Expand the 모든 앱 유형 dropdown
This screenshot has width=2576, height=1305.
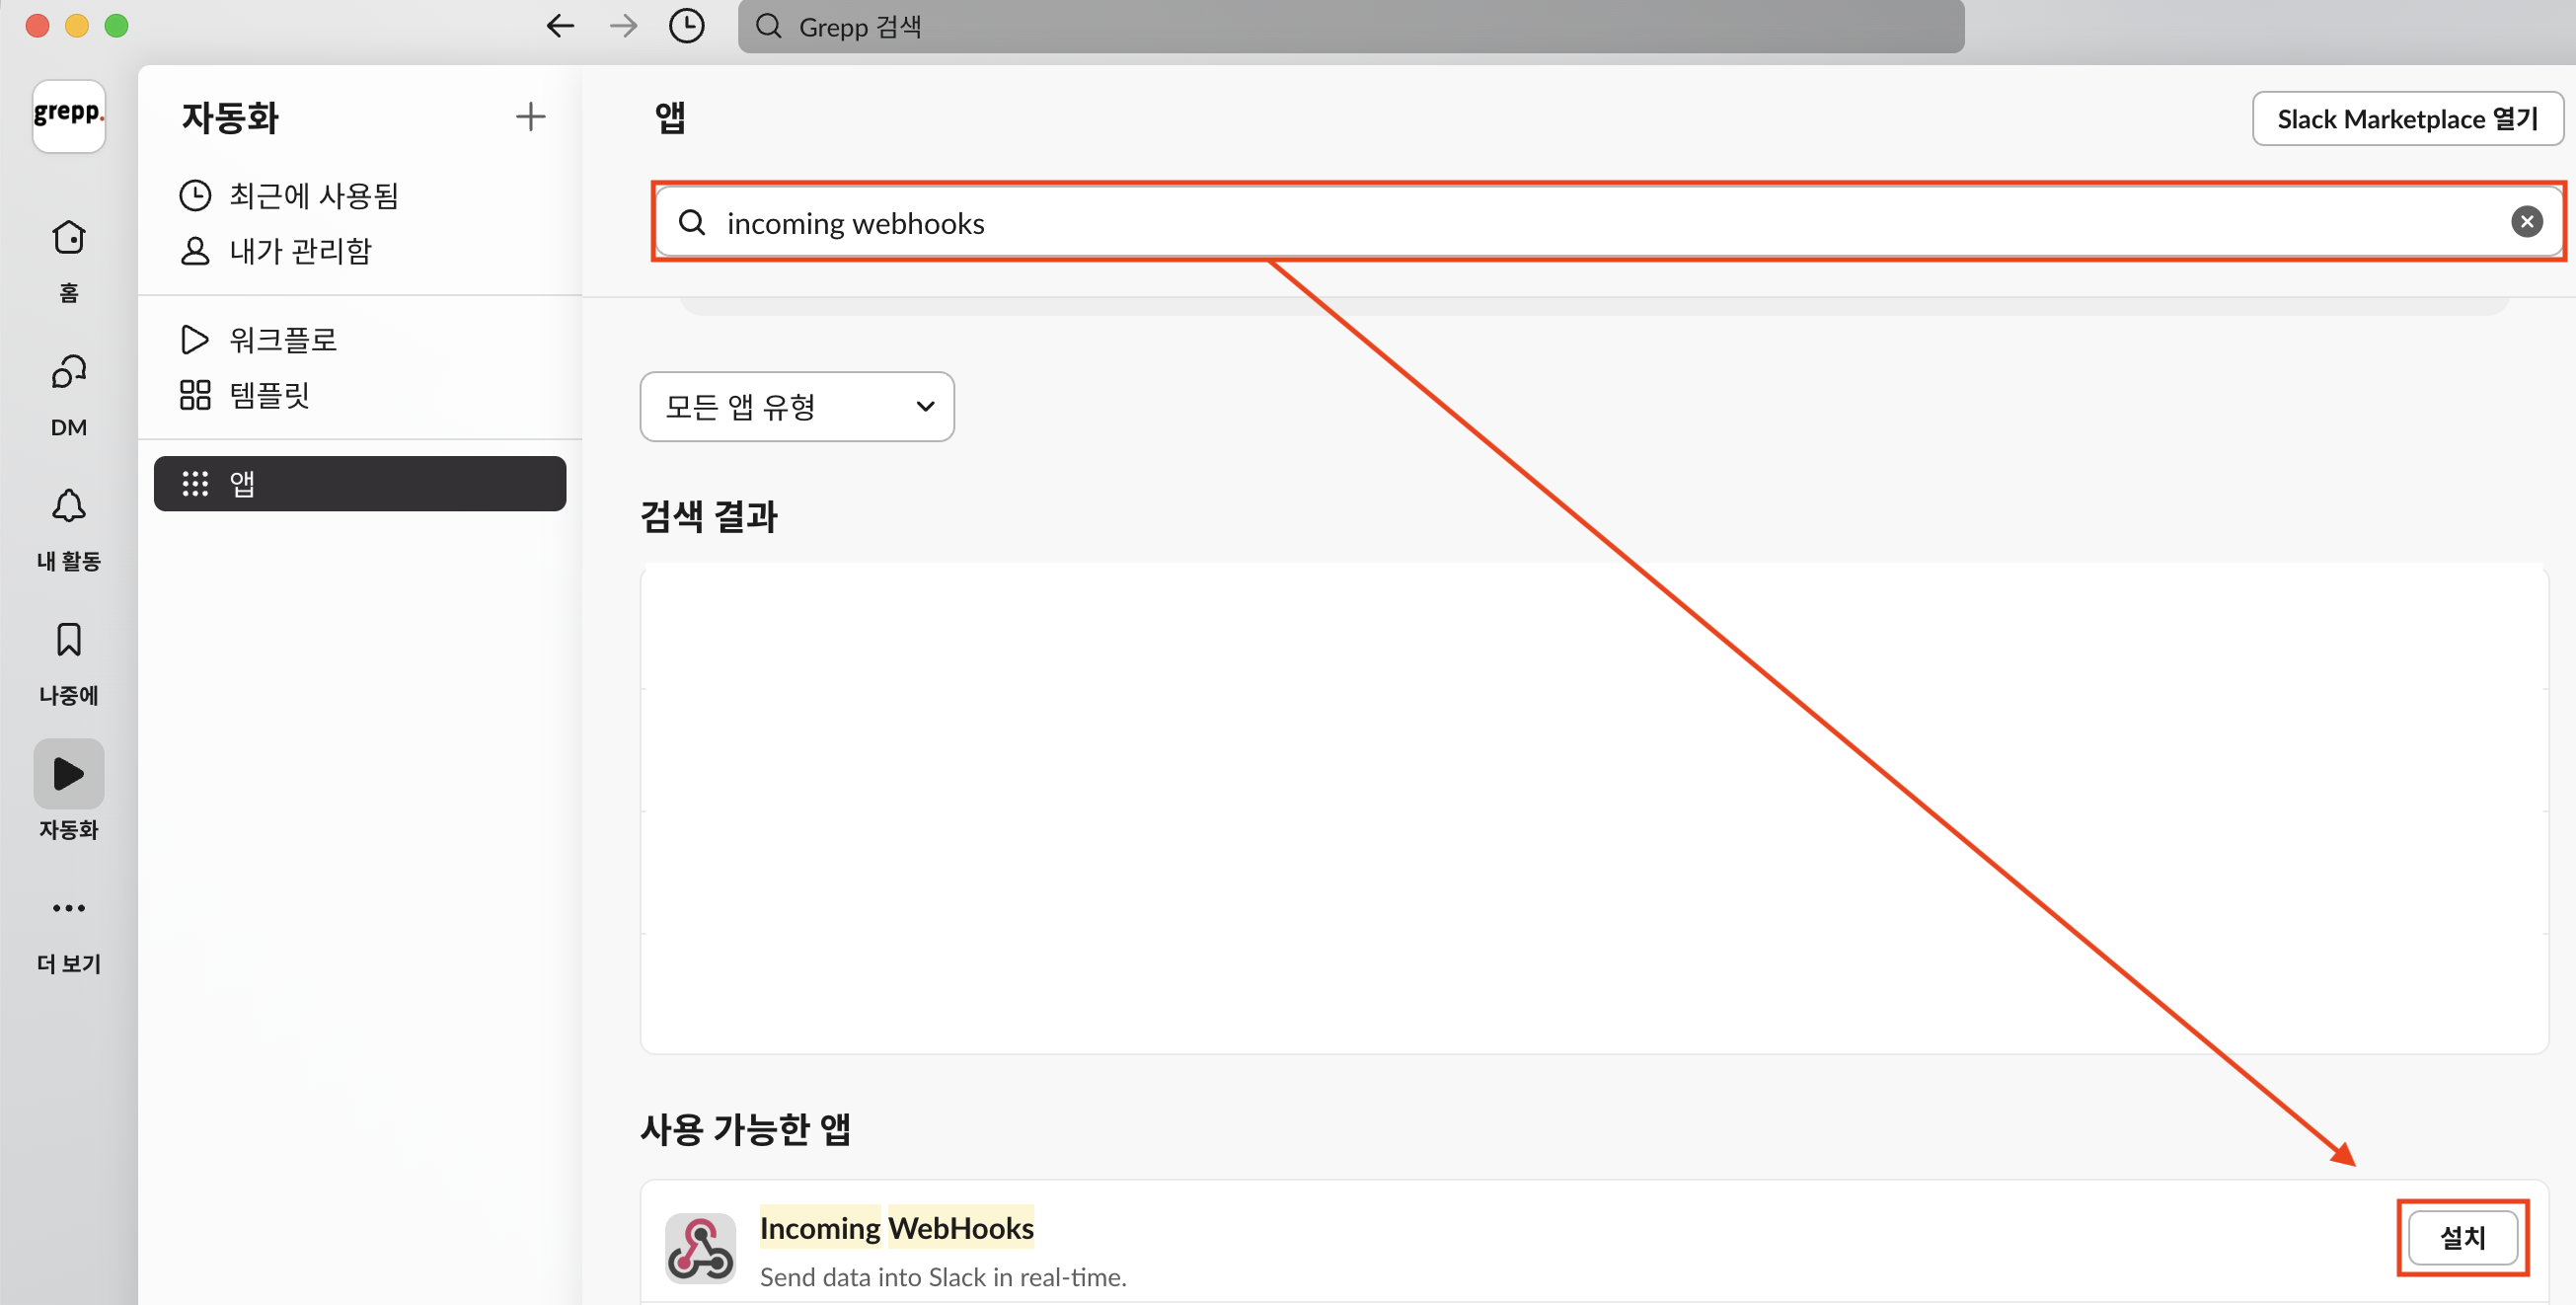pyautogui.click(x=796, y=407)
